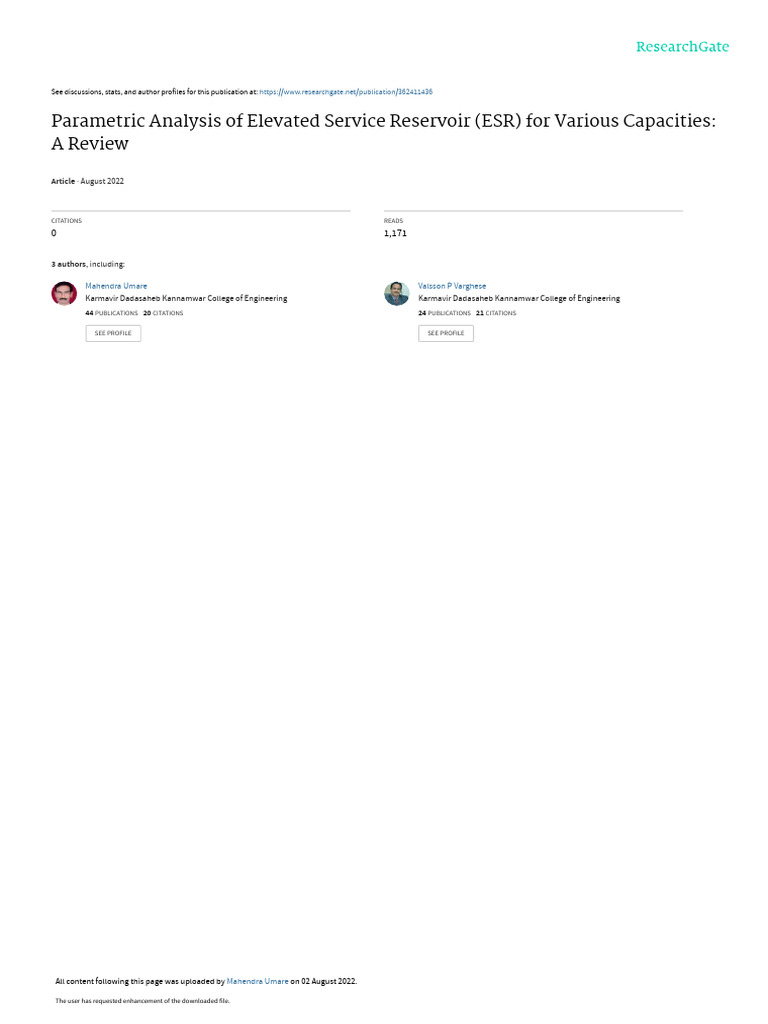Open Valsson P Varghese's profile photo
768x1024 pixels.
[x=396, y=293]
